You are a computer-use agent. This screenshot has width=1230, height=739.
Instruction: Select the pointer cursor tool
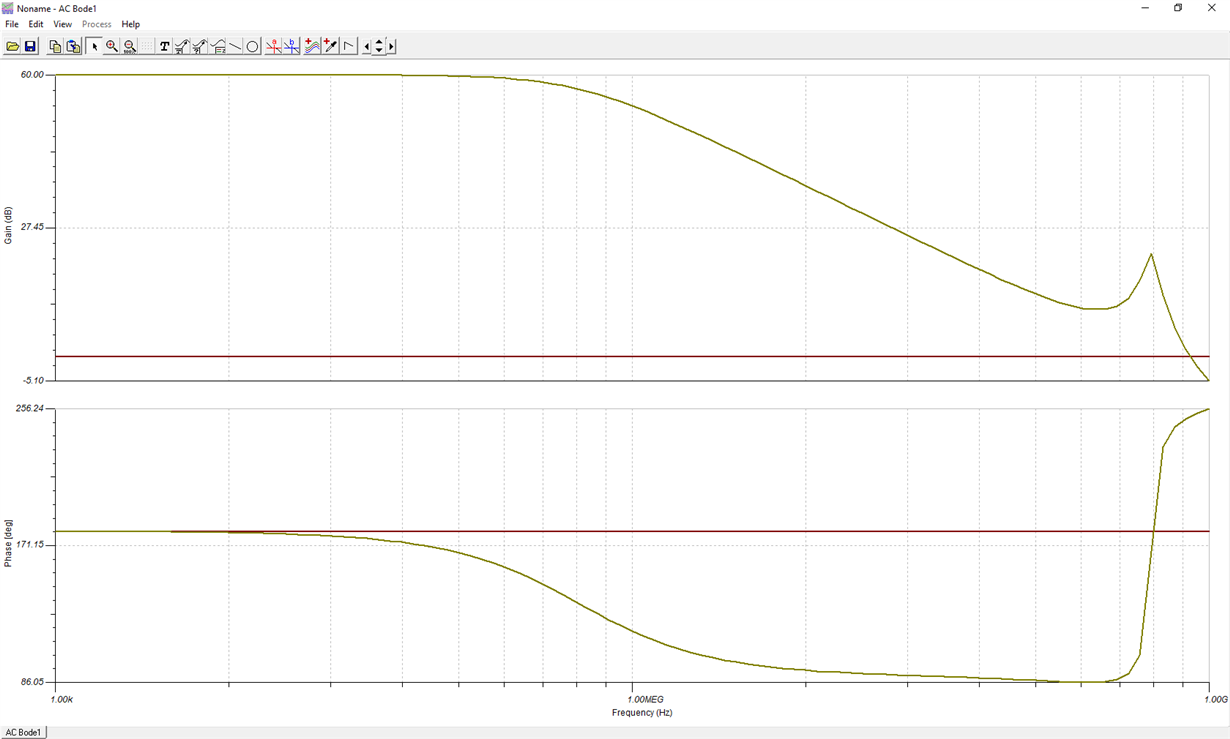(x=94, y=46)
